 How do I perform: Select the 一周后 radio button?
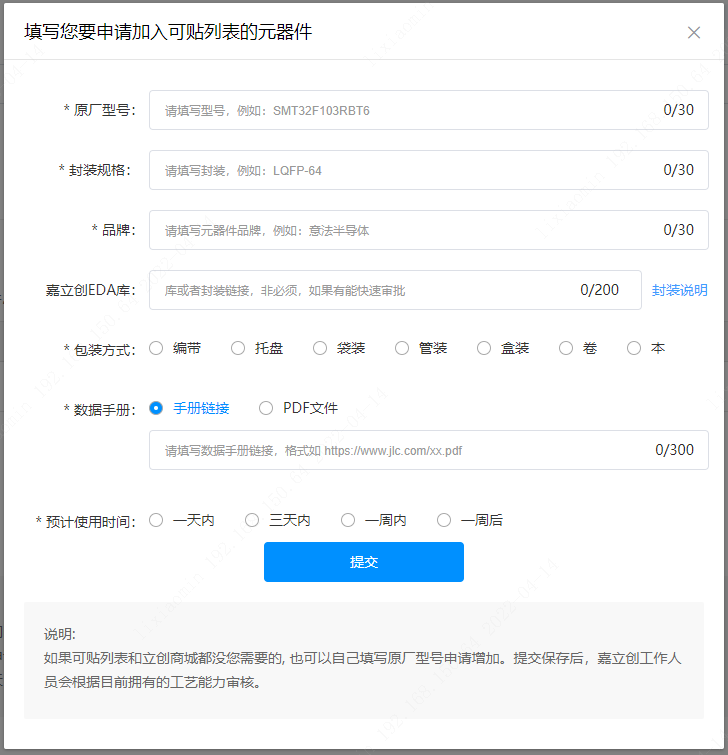coord(444,520)
